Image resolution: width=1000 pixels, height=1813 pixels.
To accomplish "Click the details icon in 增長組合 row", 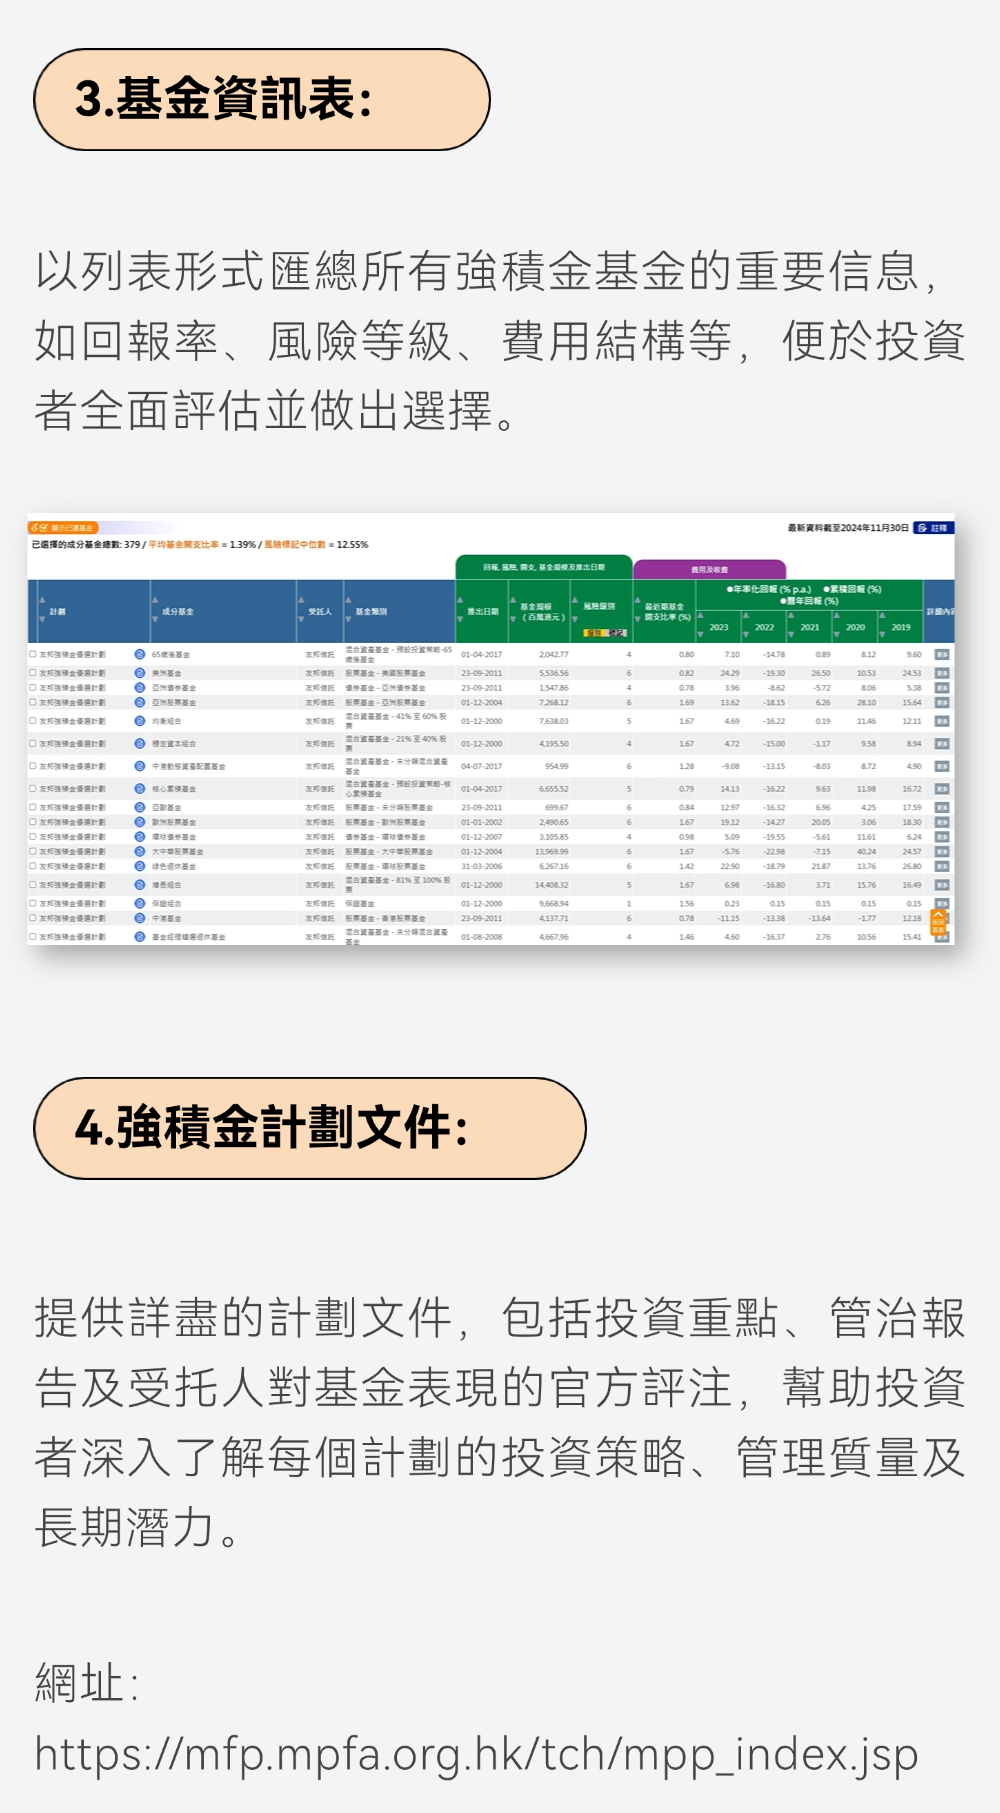I will [x=941, y=885].
